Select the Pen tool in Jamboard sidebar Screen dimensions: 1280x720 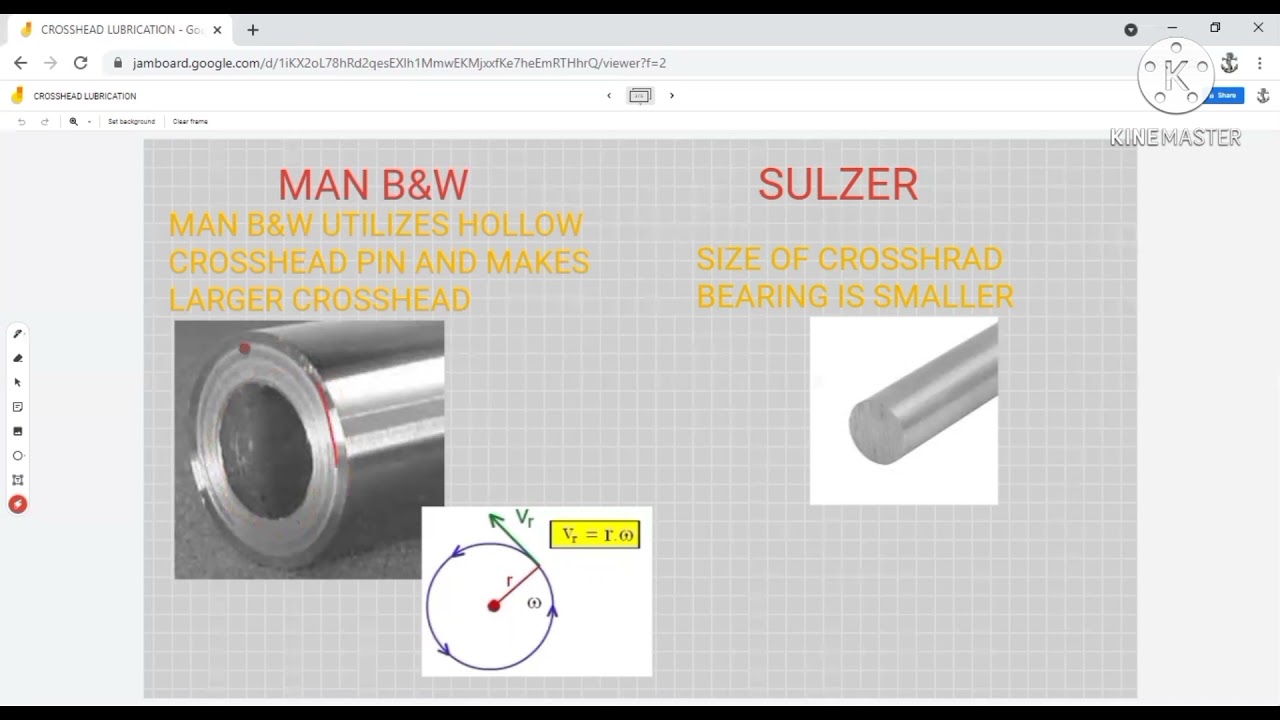(17, 334)
